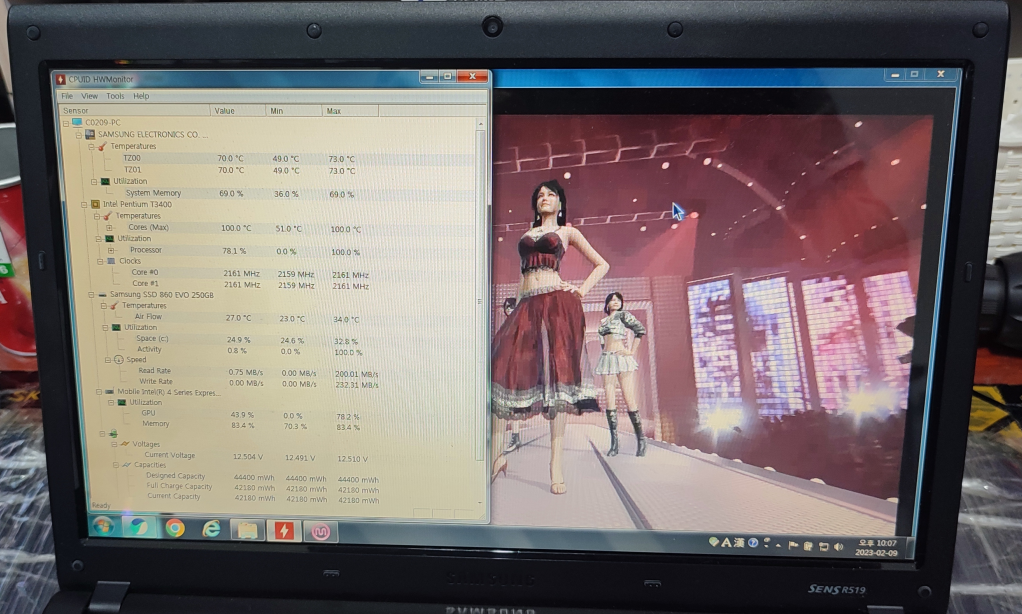The height and width of the screenshot is (614, 1022).
Task: Expand the Processor node under Utilization
Action: click(110, 251)
